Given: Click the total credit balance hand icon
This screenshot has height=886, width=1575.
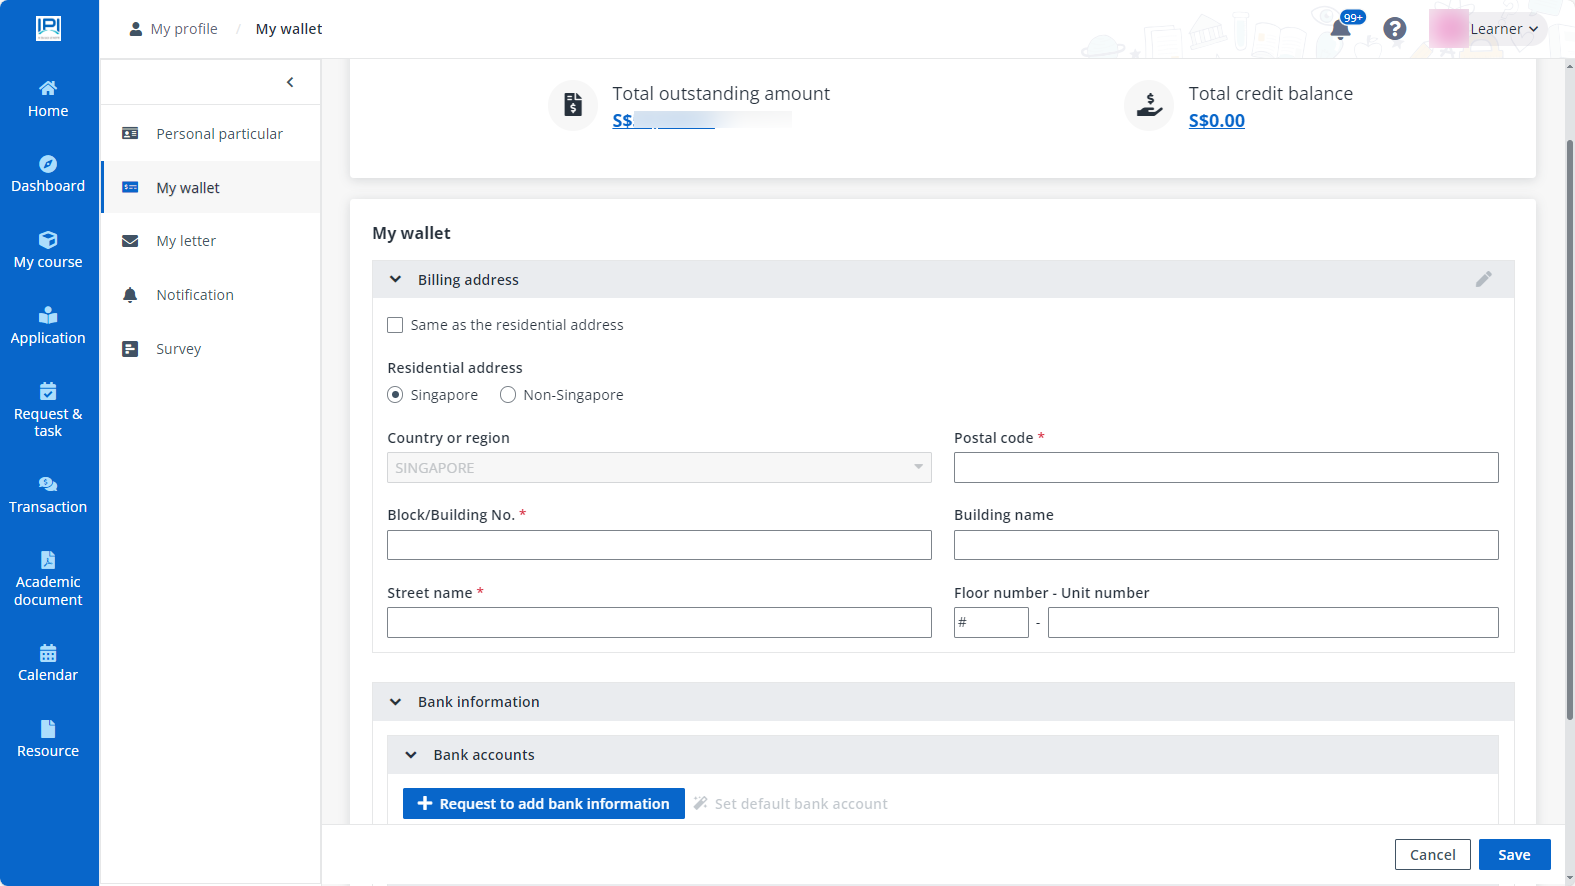Looking at the screenshot, I should pyautogui.click(x=1150, y=105).
